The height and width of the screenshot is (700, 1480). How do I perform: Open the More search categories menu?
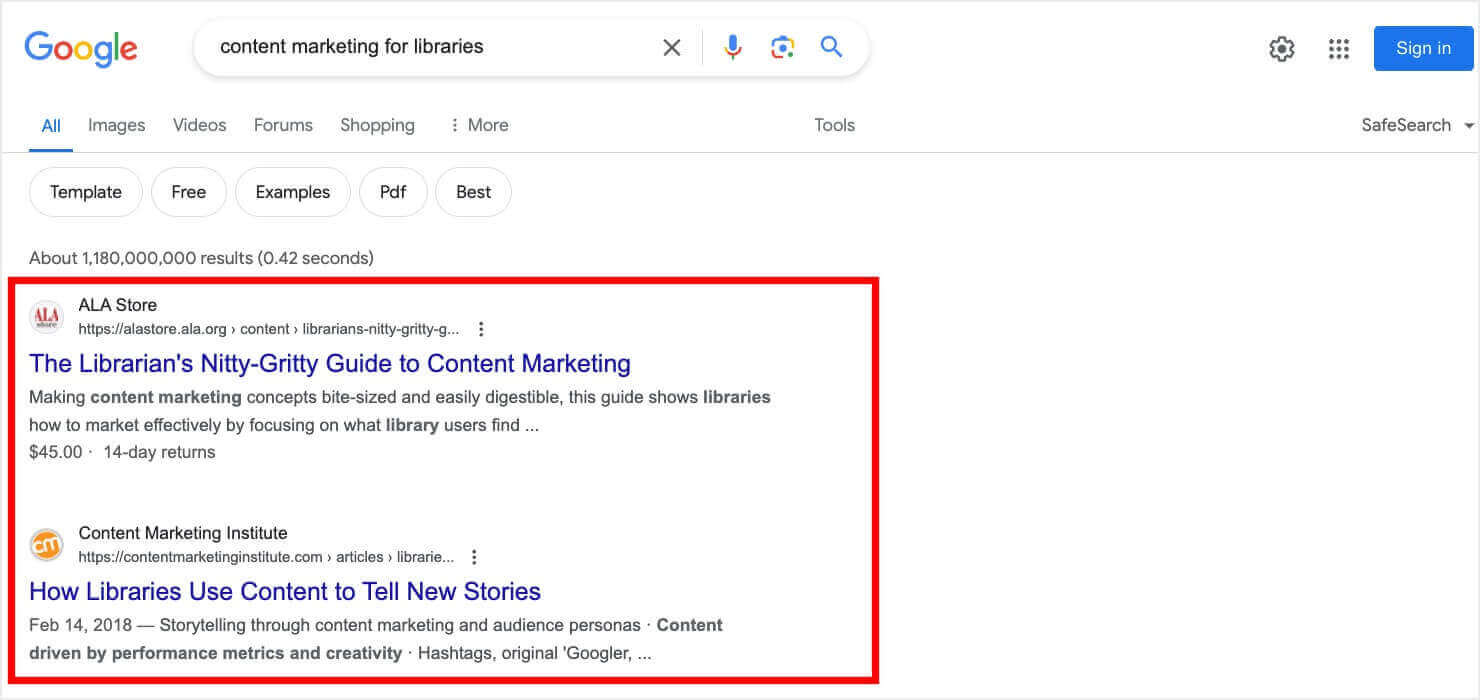coord(478,124)
